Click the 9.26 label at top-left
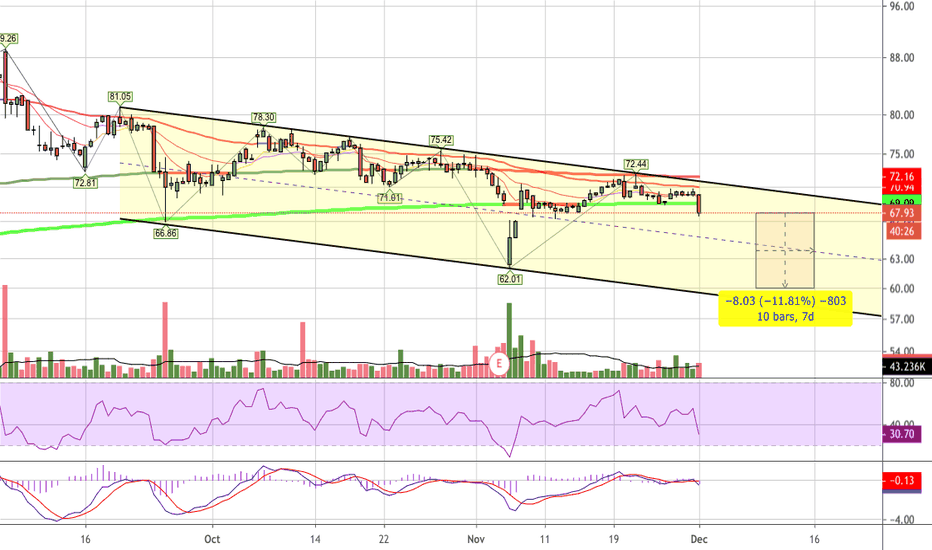This screenshot has height=550, width=932. click(x=8, y=39)
